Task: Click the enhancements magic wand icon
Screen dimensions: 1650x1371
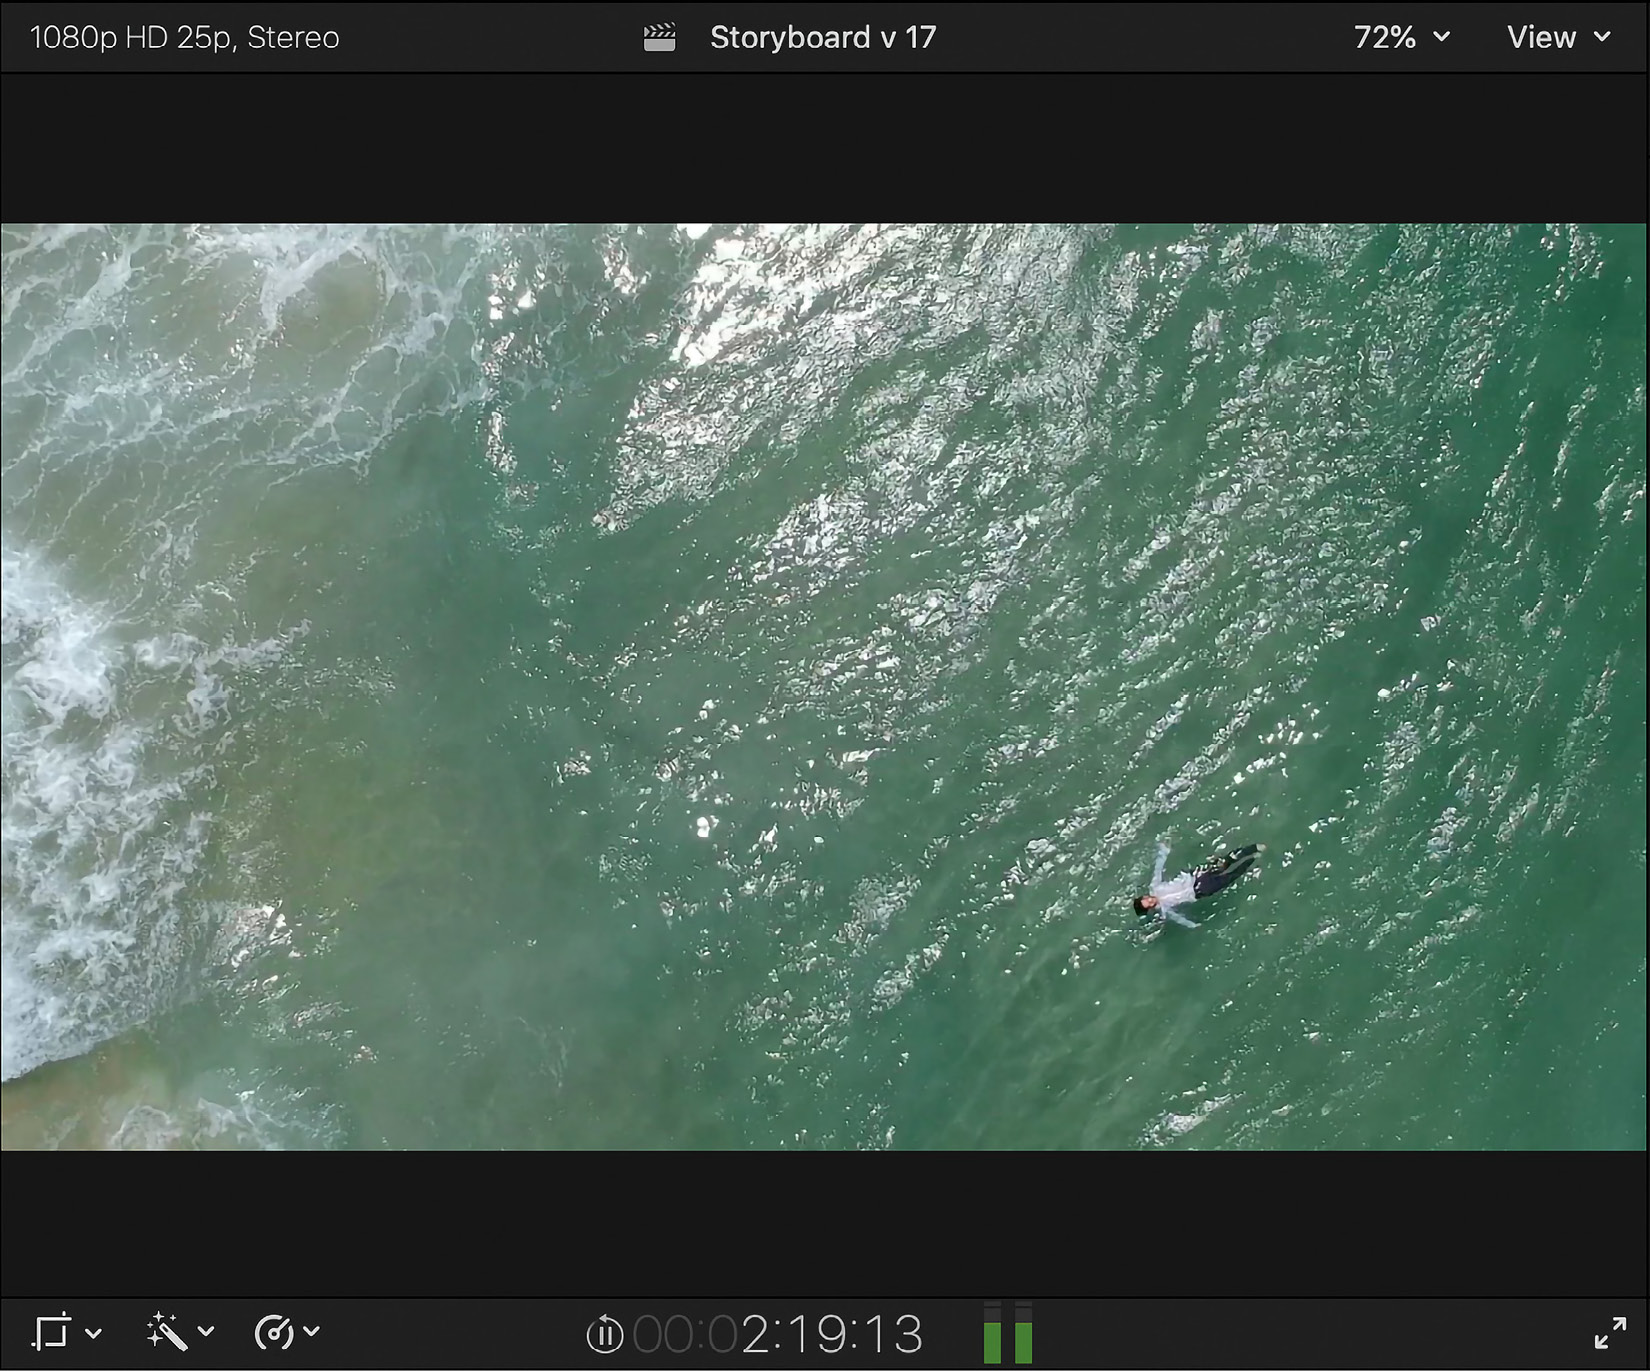Action: [167, 1332]
